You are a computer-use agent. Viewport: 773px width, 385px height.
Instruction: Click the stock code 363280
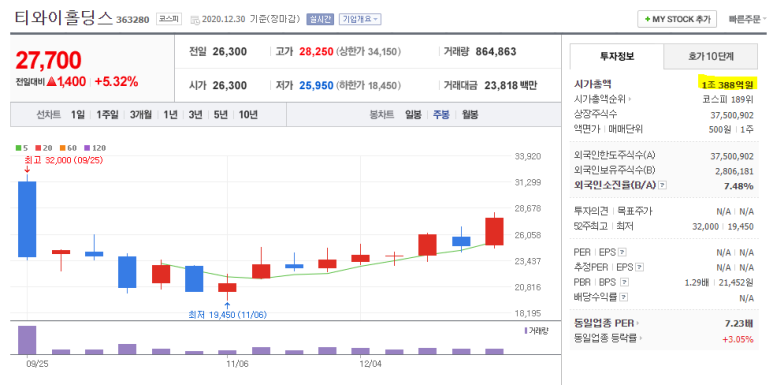point(133,20)
